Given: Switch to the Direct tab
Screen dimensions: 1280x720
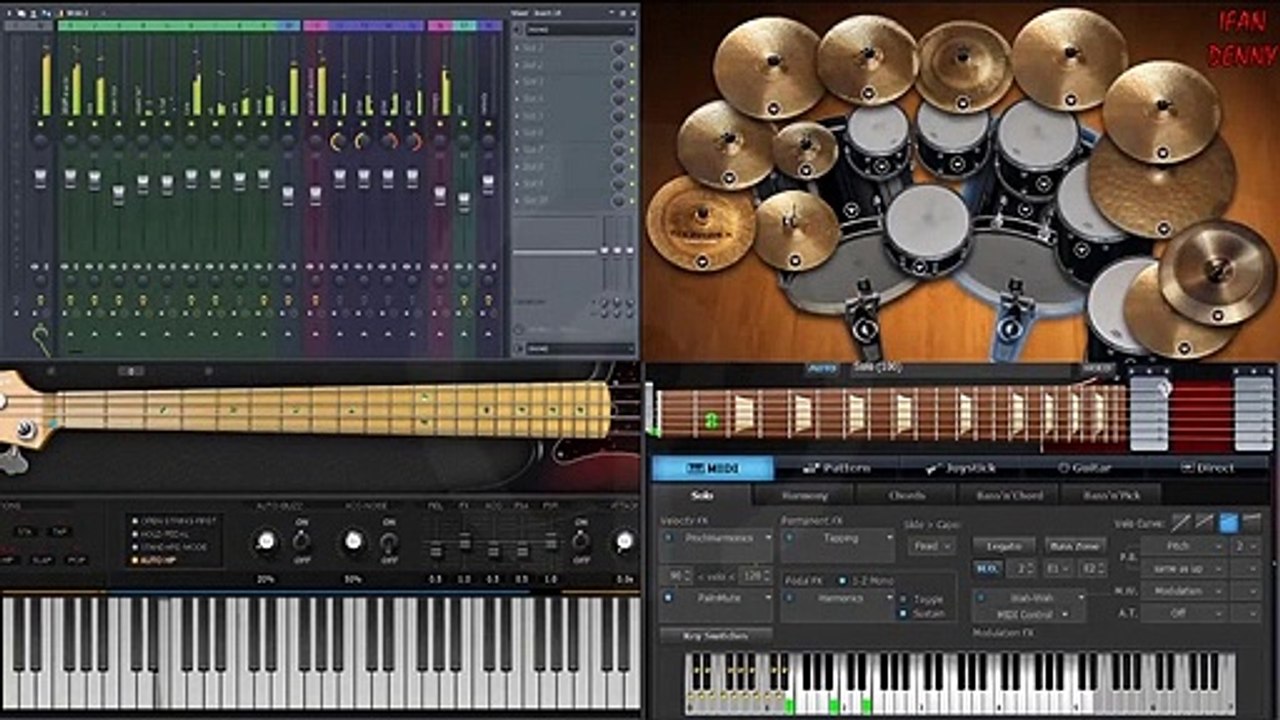Looking at the screenshot, I should (1207, 468).
